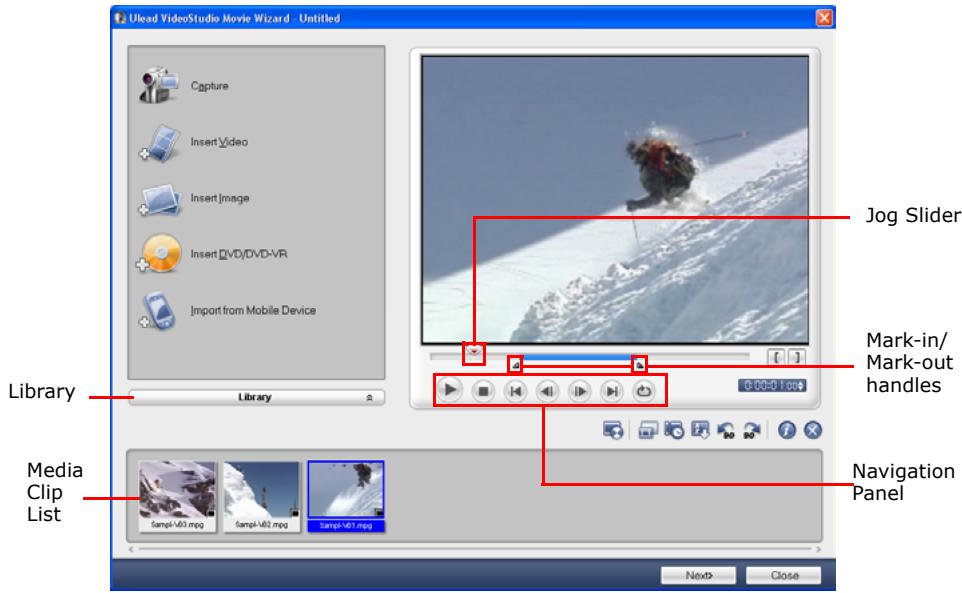Click the Close button at bottom
Viewport: 962px width, 593px height.
pos(783,575)
